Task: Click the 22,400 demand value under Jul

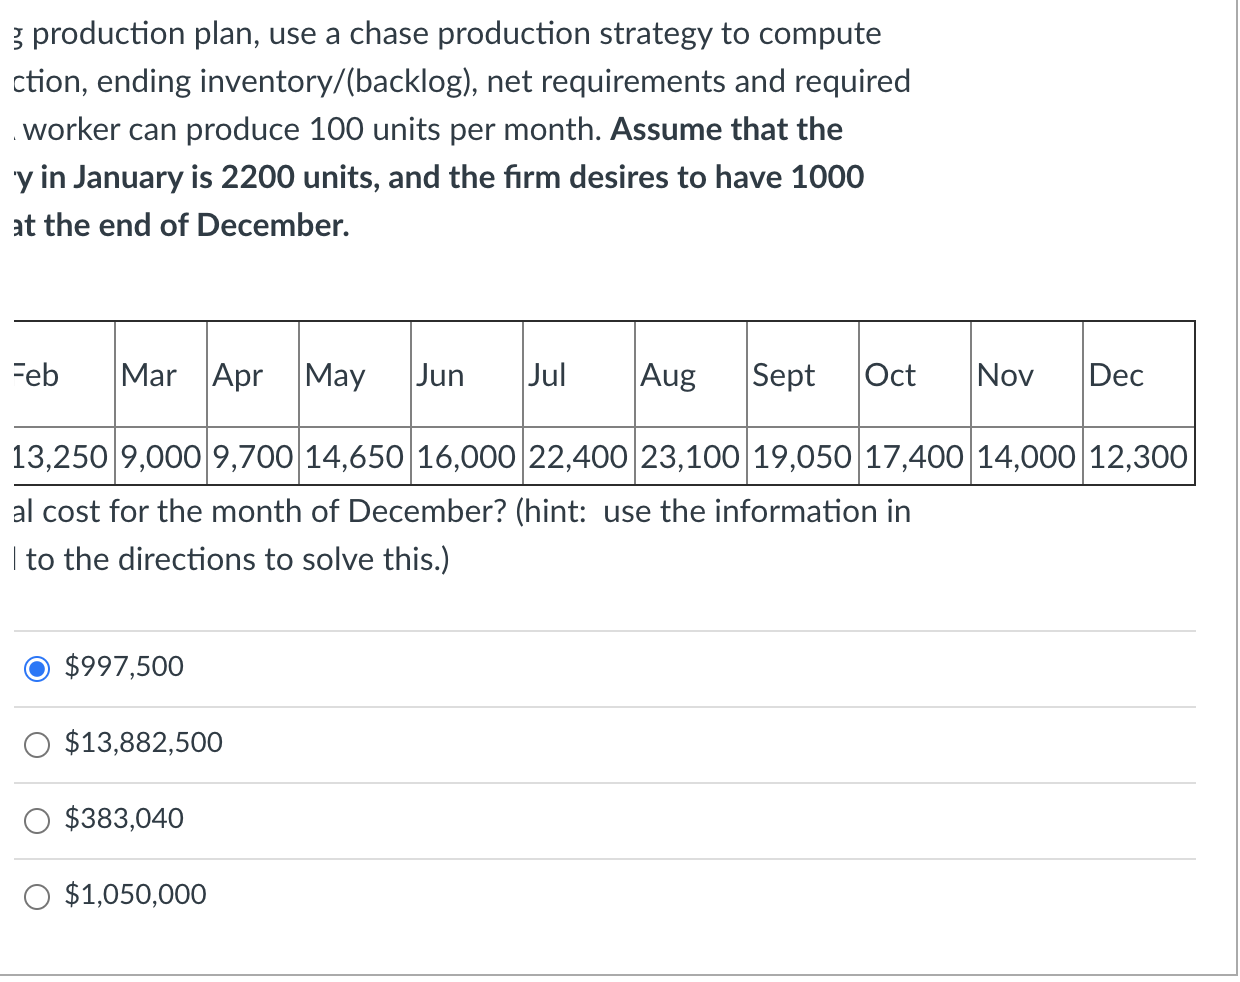Action: pos(578,457)
